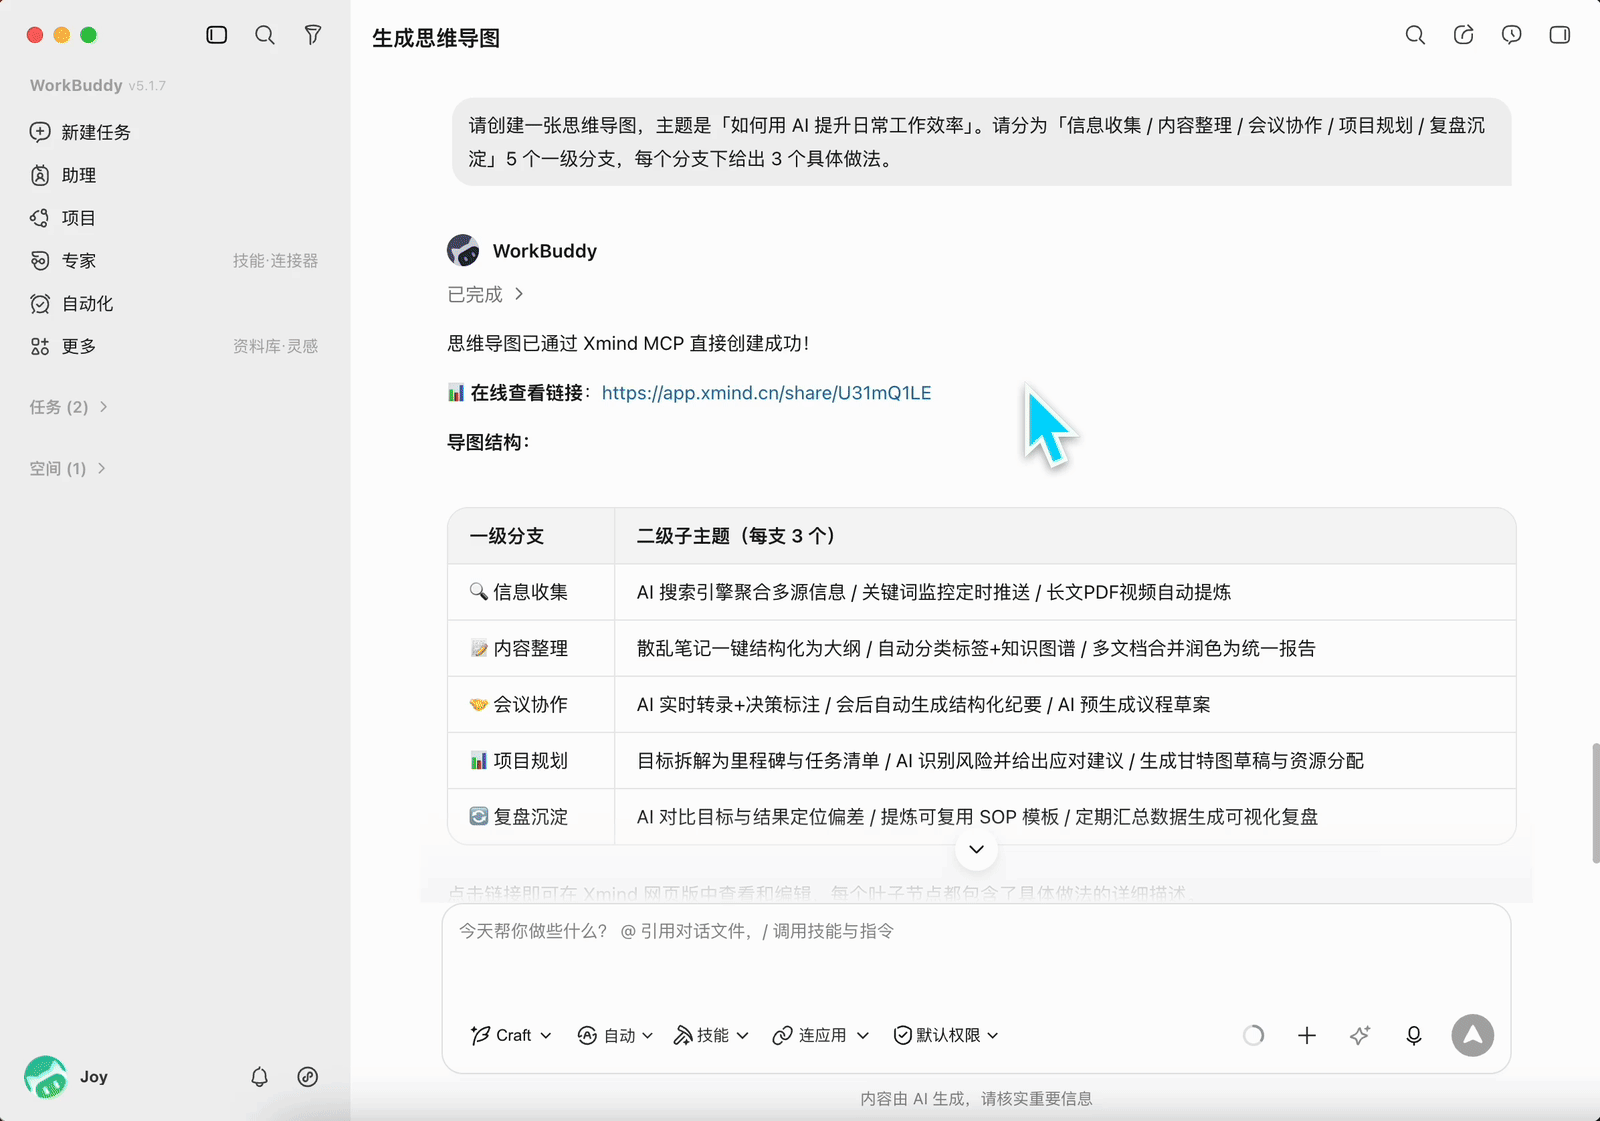Image resolution: width=1600 pixels, height=1121 pixels.
Task: Open the 助理 assistant section
Action: pos(64,175)
